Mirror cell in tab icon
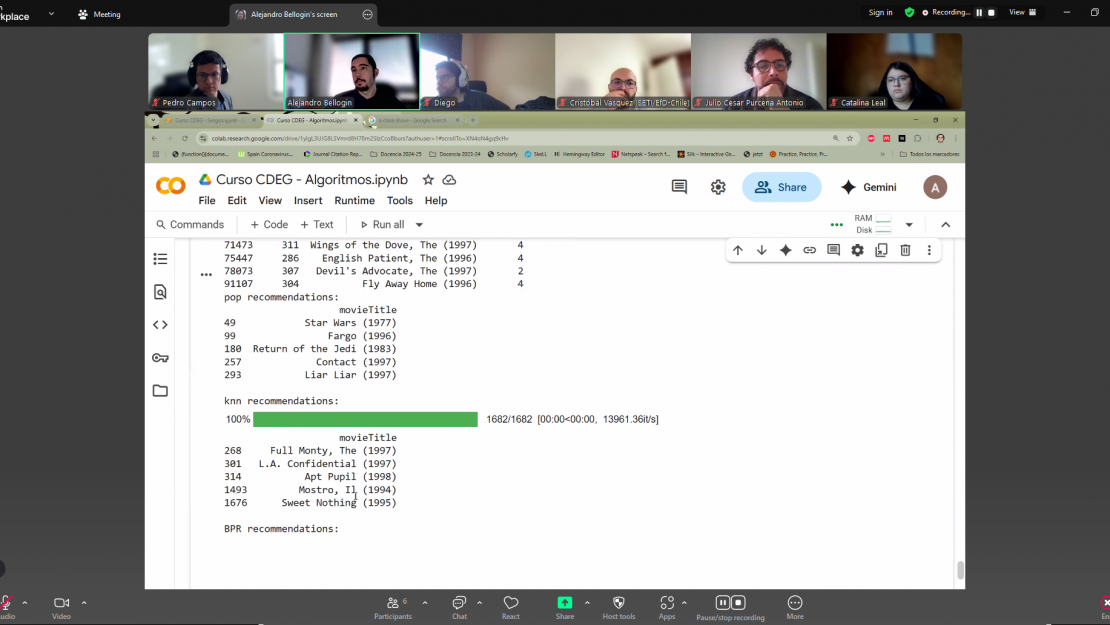The image size is (1110, 625). coord(881,250)
